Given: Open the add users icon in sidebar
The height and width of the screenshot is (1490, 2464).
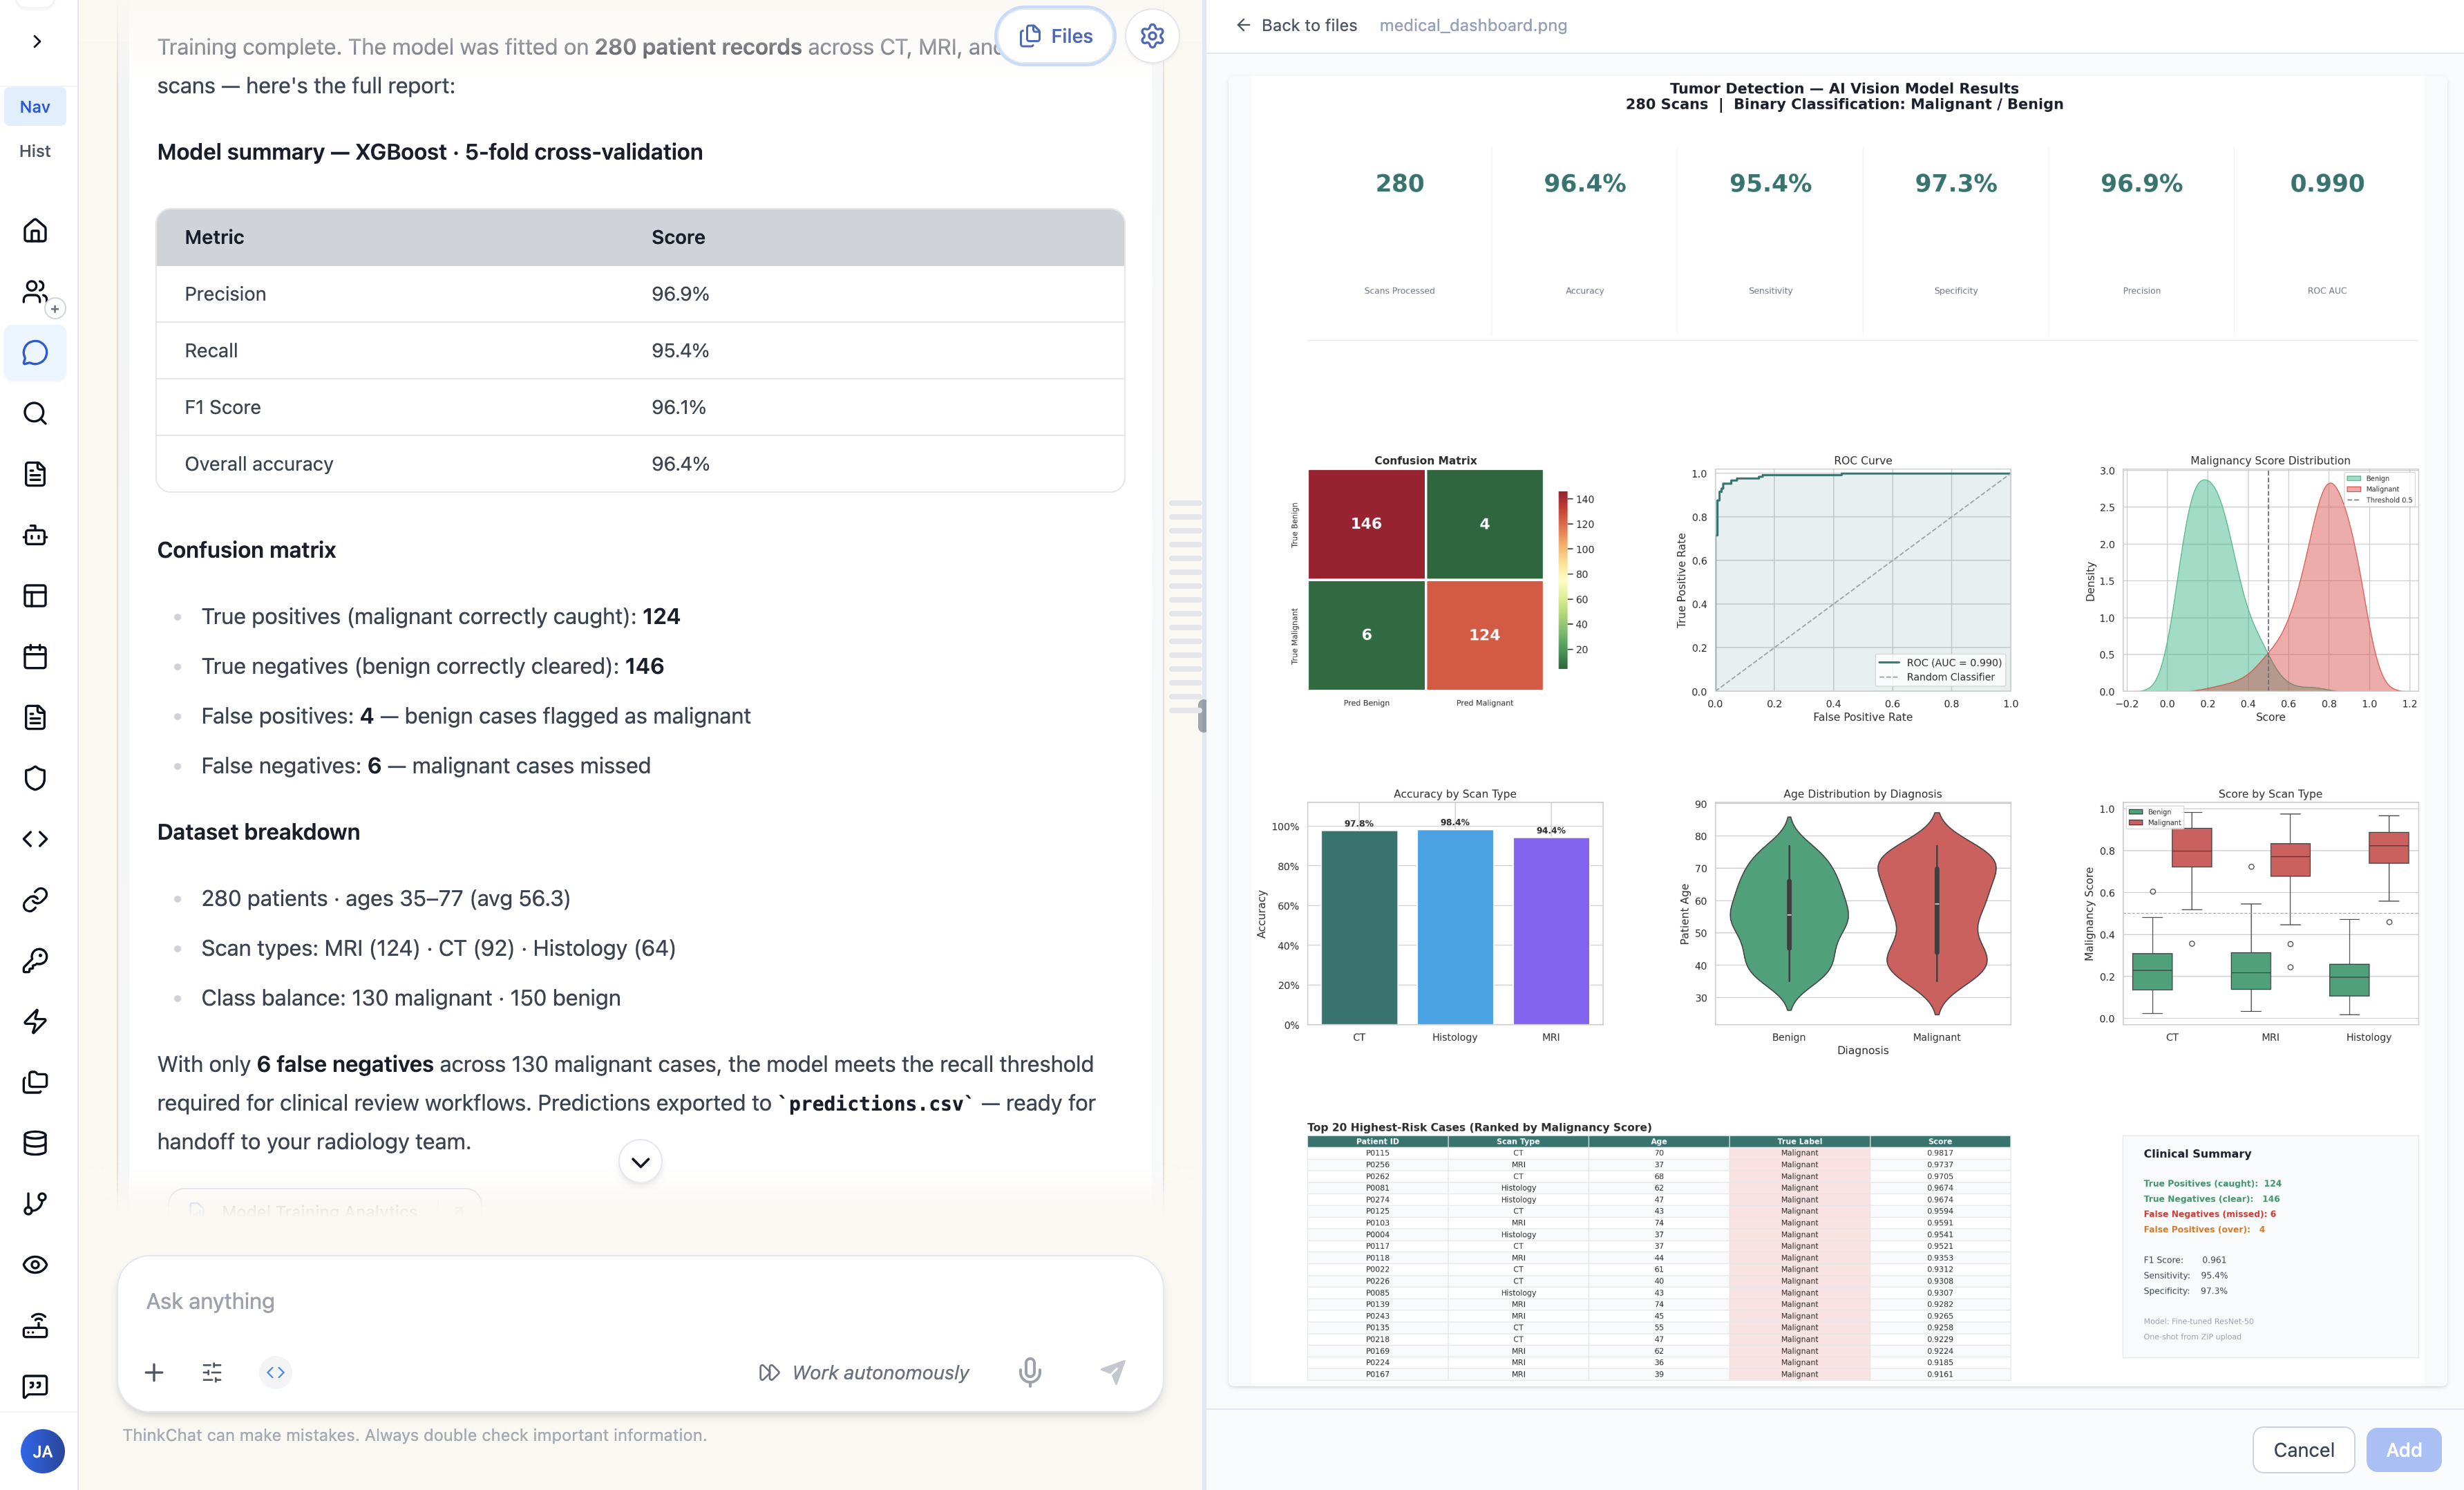Looking at the screenshot, I should (35, 292).
